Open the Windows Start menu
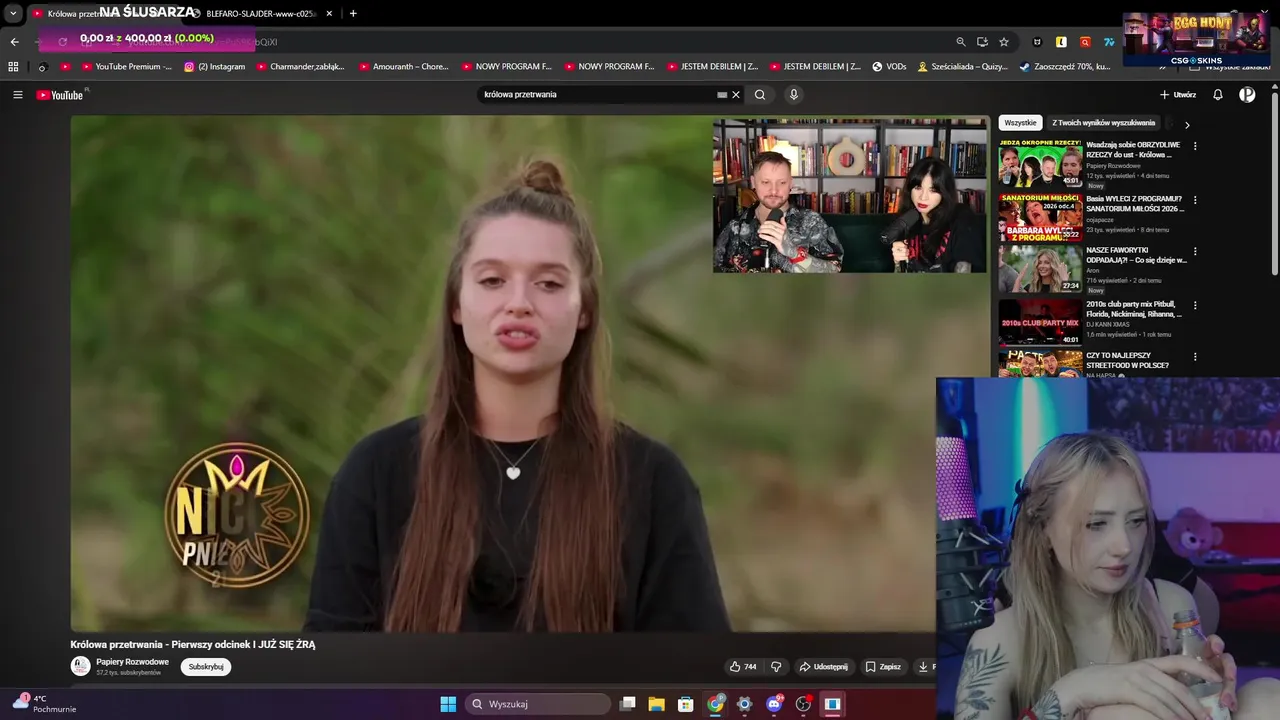 (448, 704)
